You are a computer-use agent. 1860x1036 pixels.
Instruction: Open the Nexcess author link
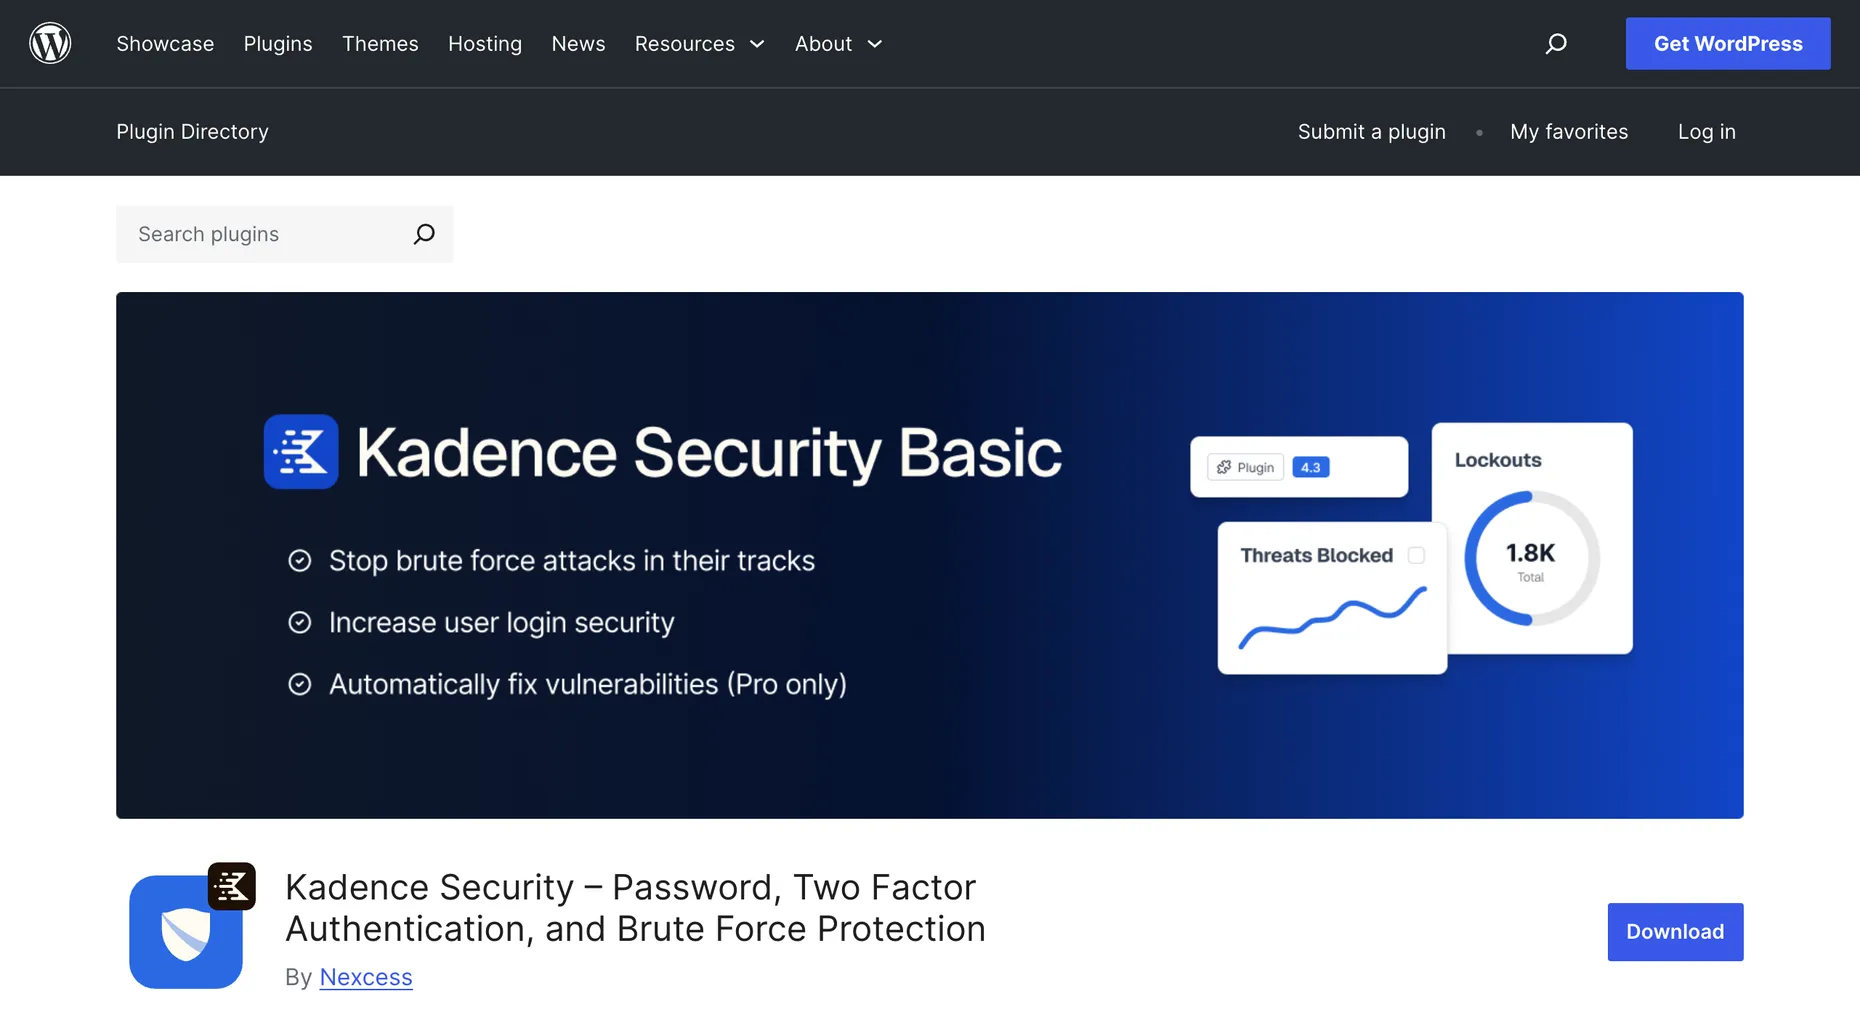[366, 977]
